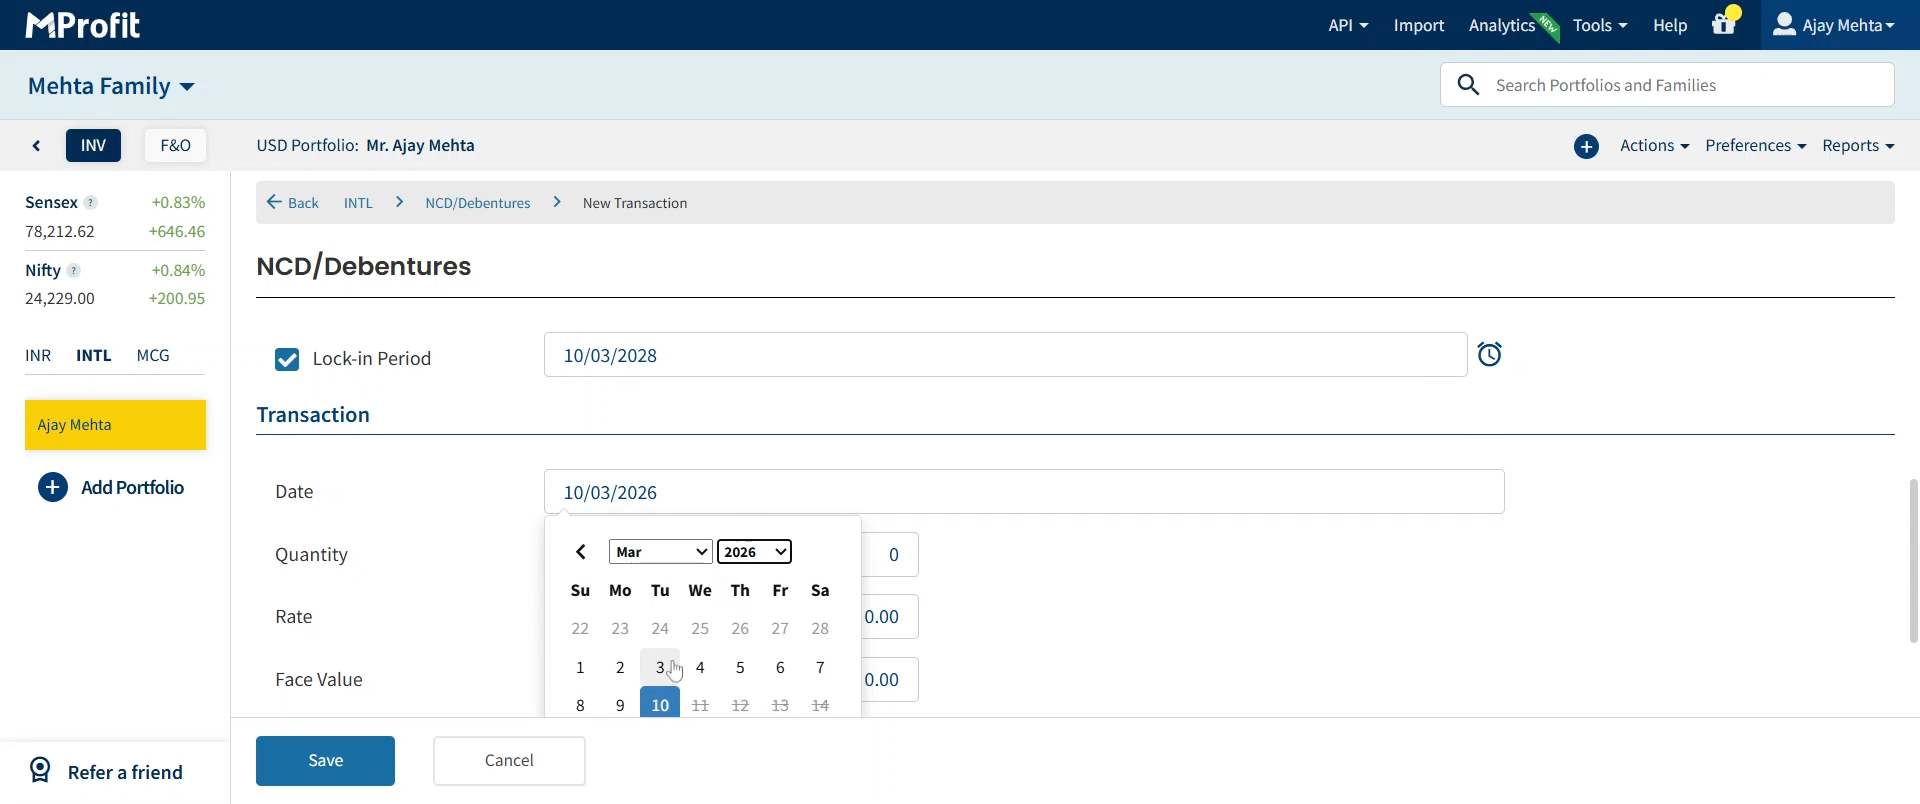The width and height of the screenshot is (1920, 804).
Task: Click the page vertical scrollbar
Action: pos(1913,561)
